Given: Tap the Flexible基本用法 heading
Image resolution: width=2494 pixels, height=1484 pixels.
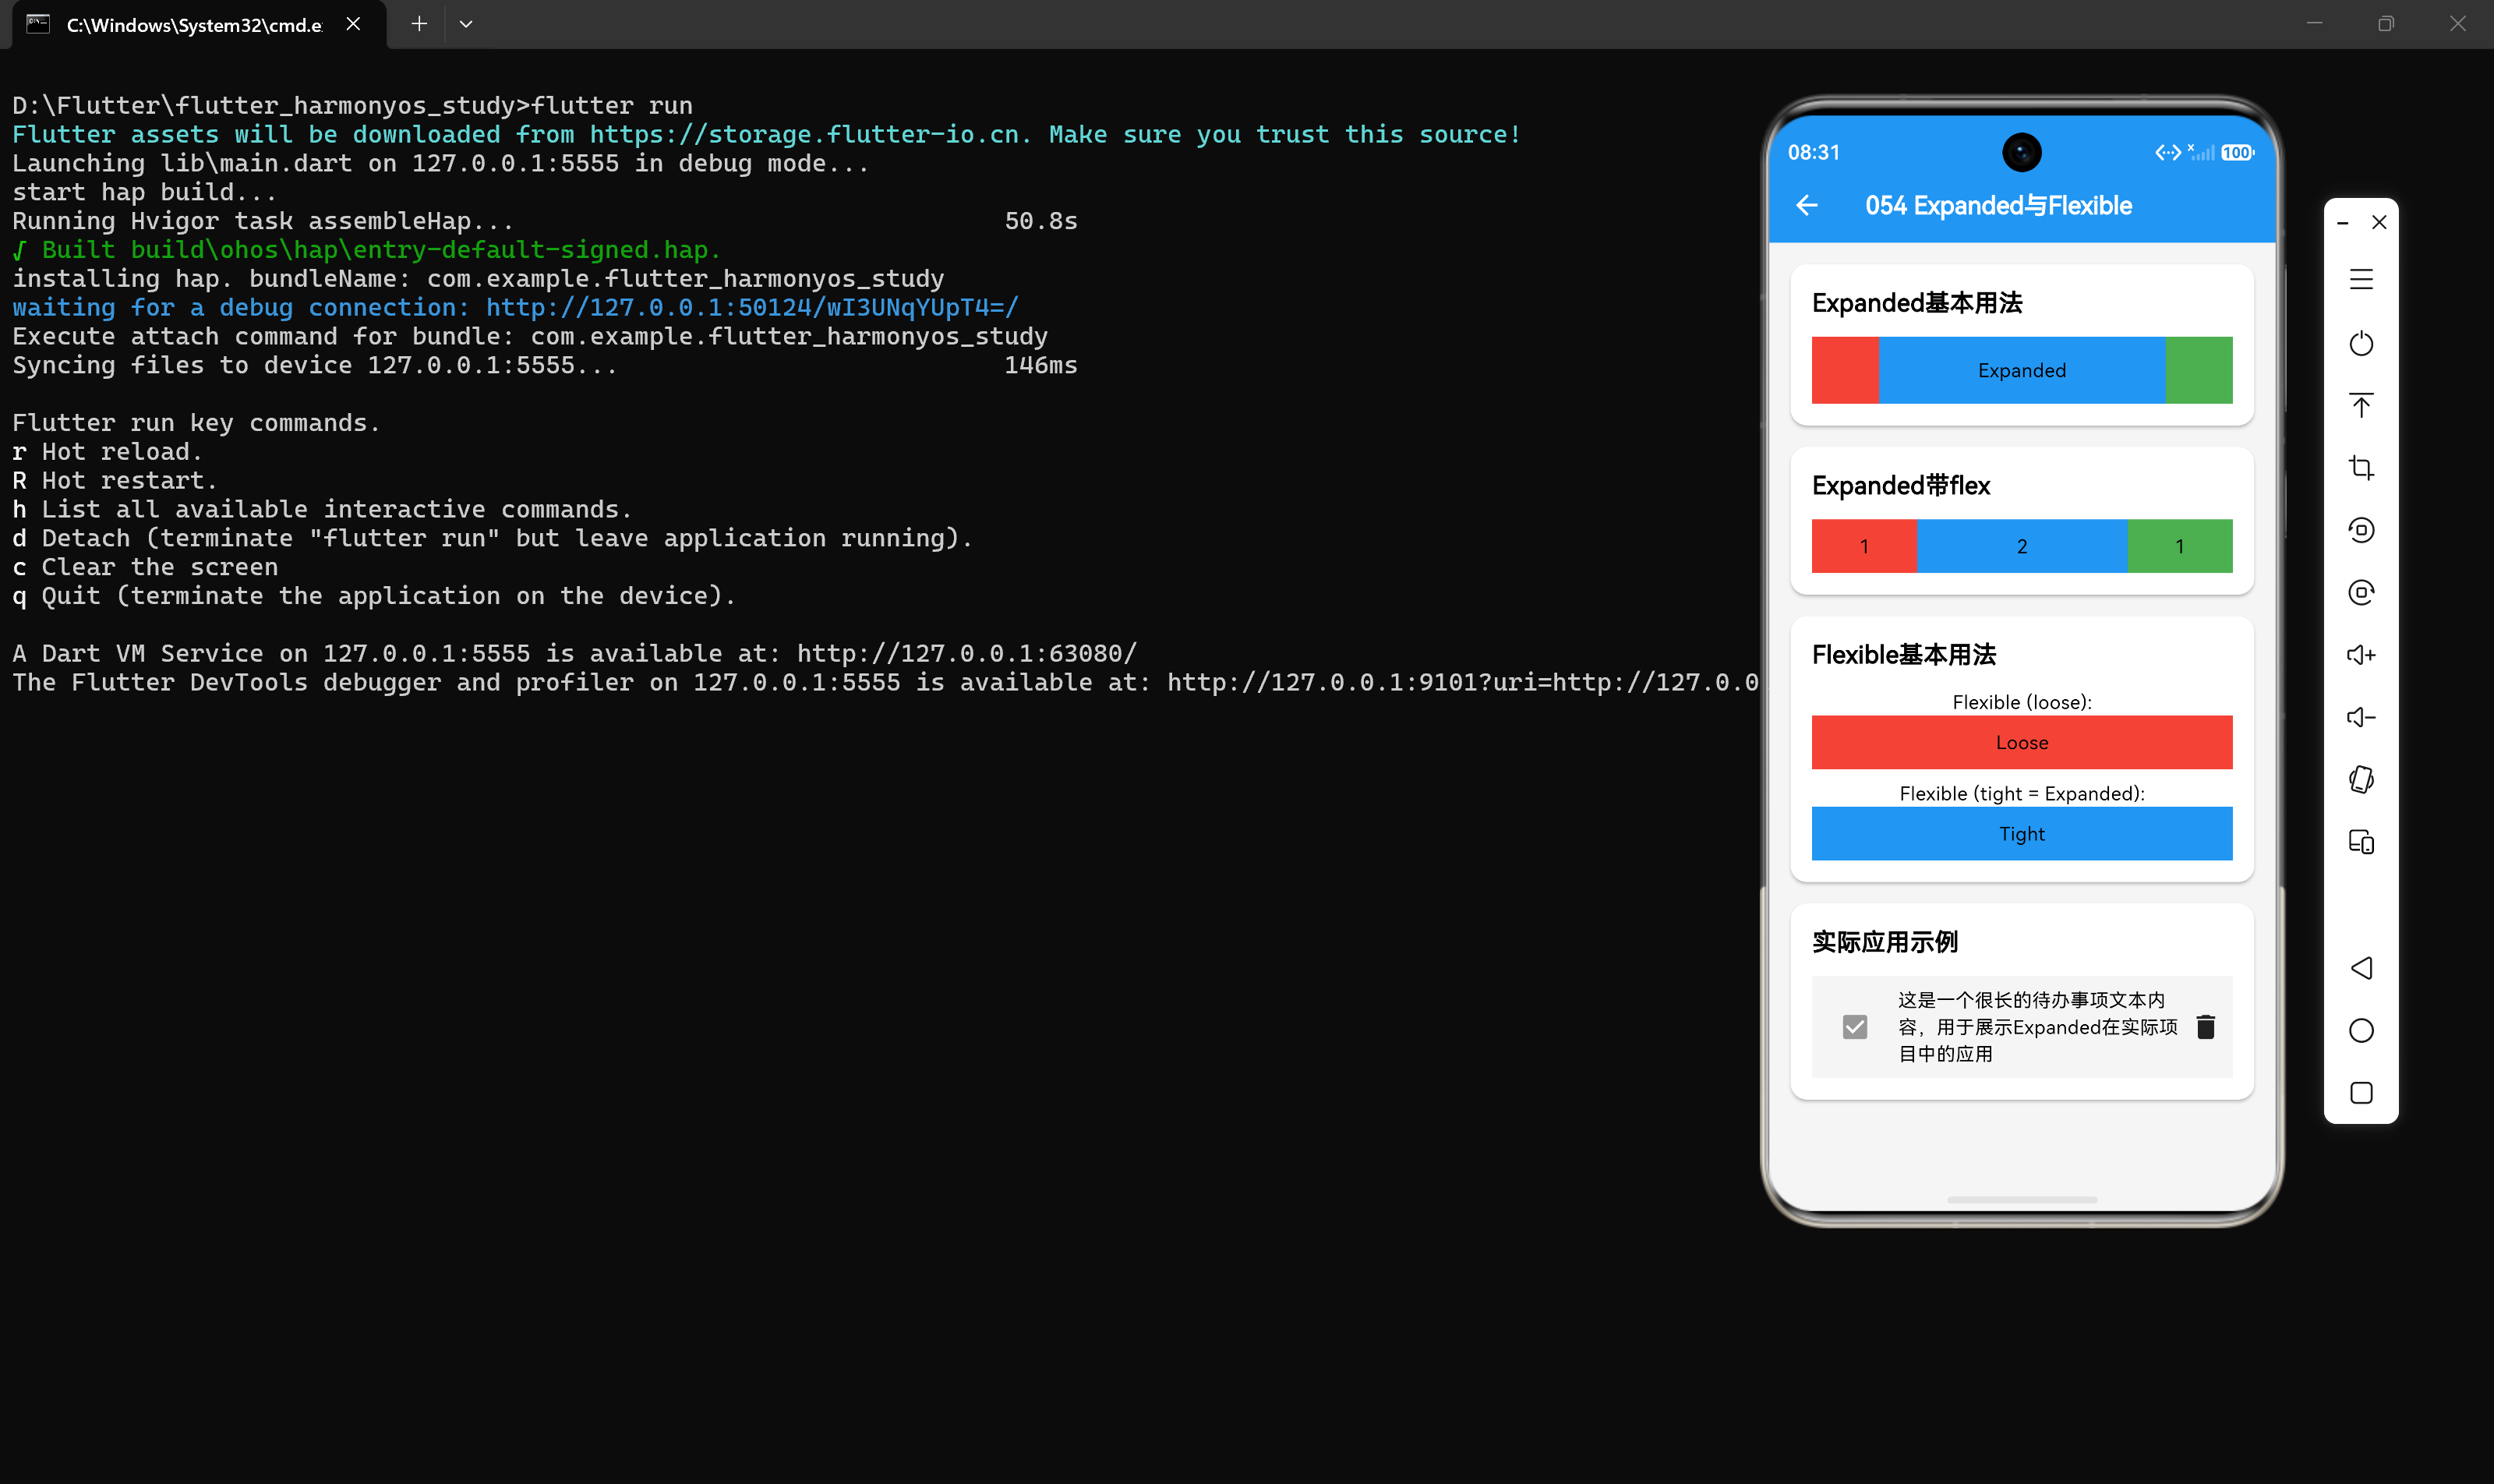Looking at the screenshot, I should (x=1904, y=655).
